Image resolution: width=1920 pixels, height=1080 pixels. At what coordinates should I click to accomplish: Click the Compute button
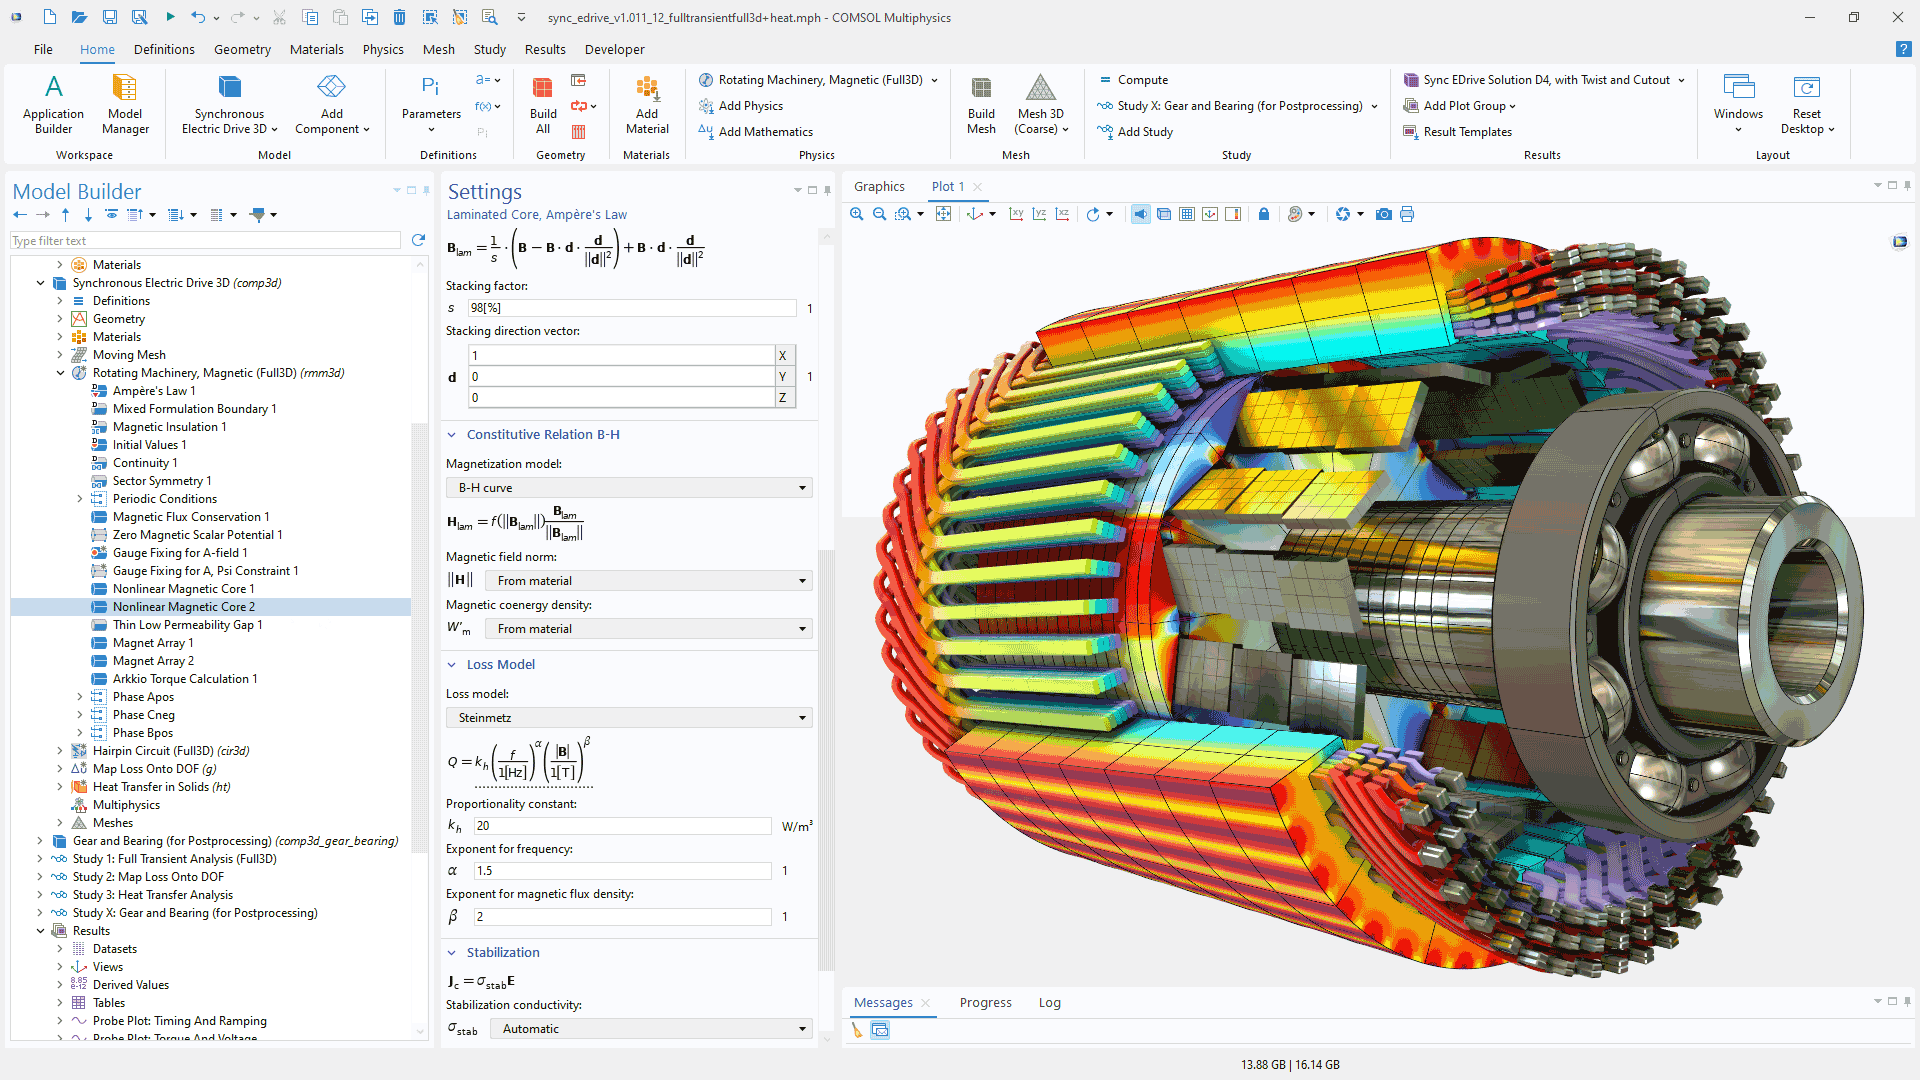1133,80
